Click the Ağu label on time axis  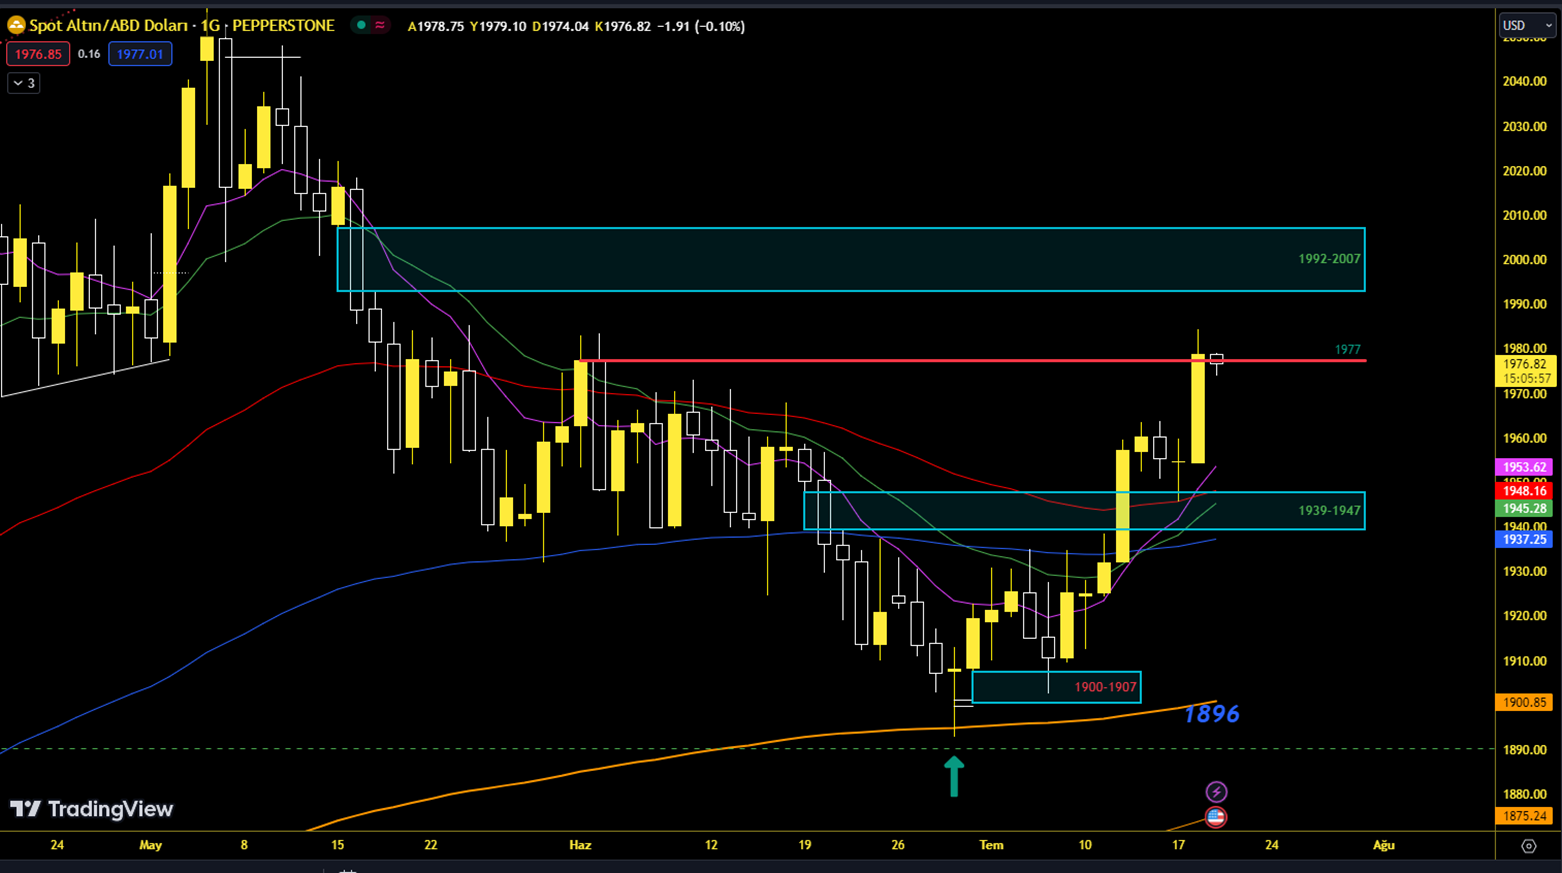pyautogui.click(x=1384, y=845)
